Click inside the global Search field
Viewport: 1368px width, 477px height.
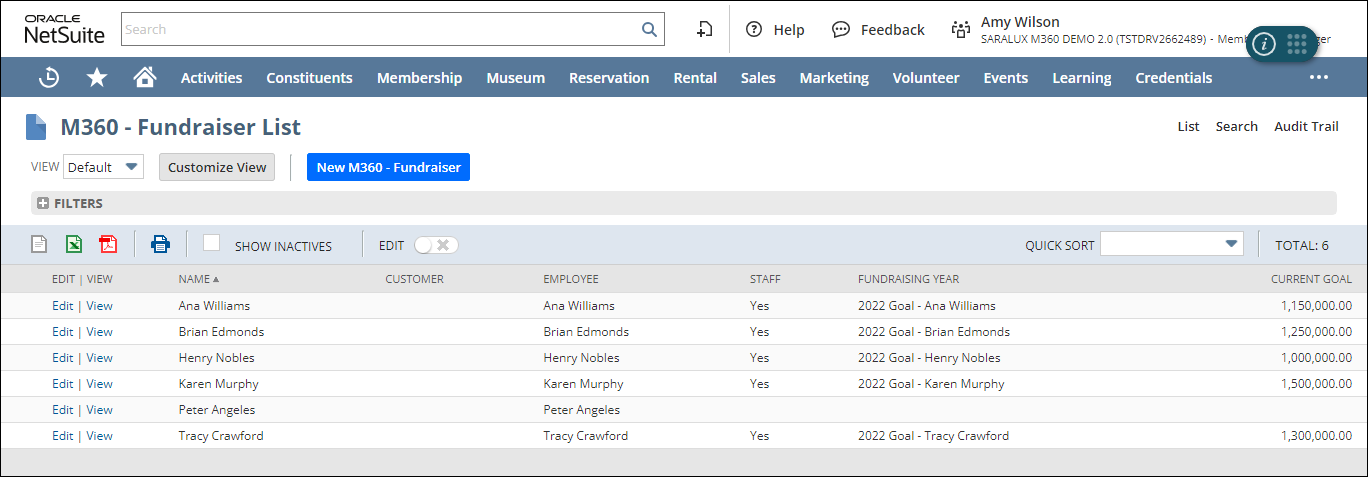(380, 29)
